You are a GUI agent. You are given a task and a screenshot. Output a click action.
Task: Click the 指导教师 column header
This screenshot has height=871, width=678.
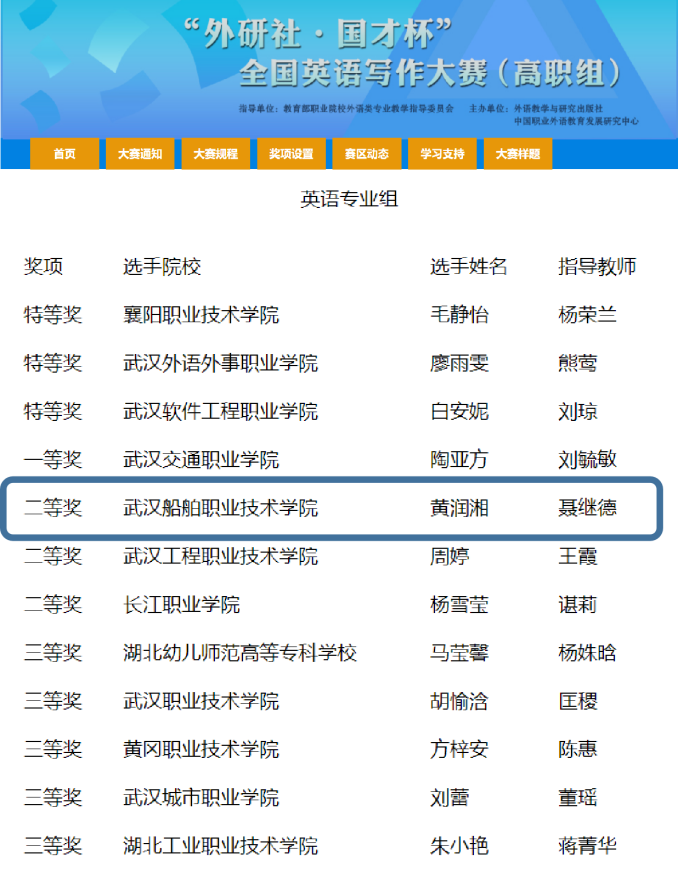point(597,267)
